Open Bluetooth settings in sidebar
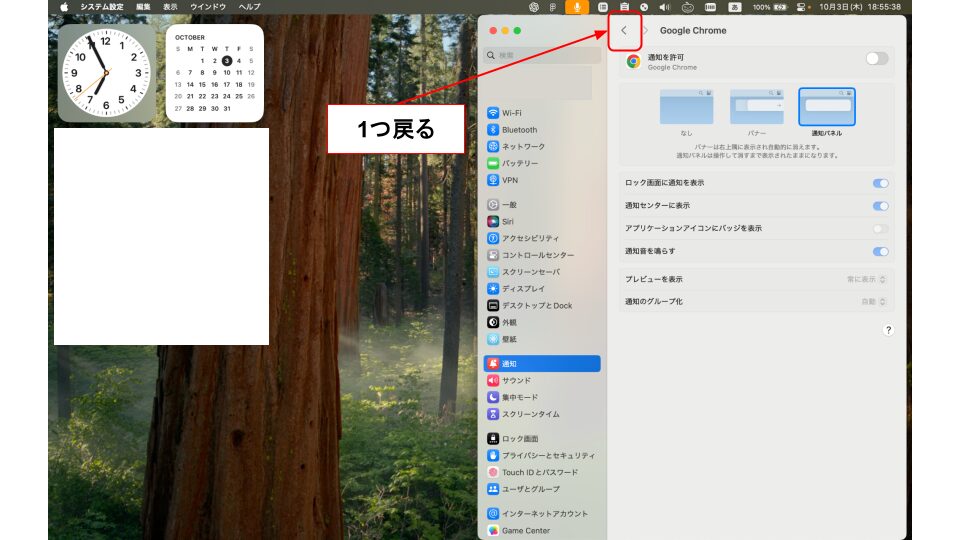Viewport: 960px width, 540px height. pyautogui.click(x=518, y=130)
